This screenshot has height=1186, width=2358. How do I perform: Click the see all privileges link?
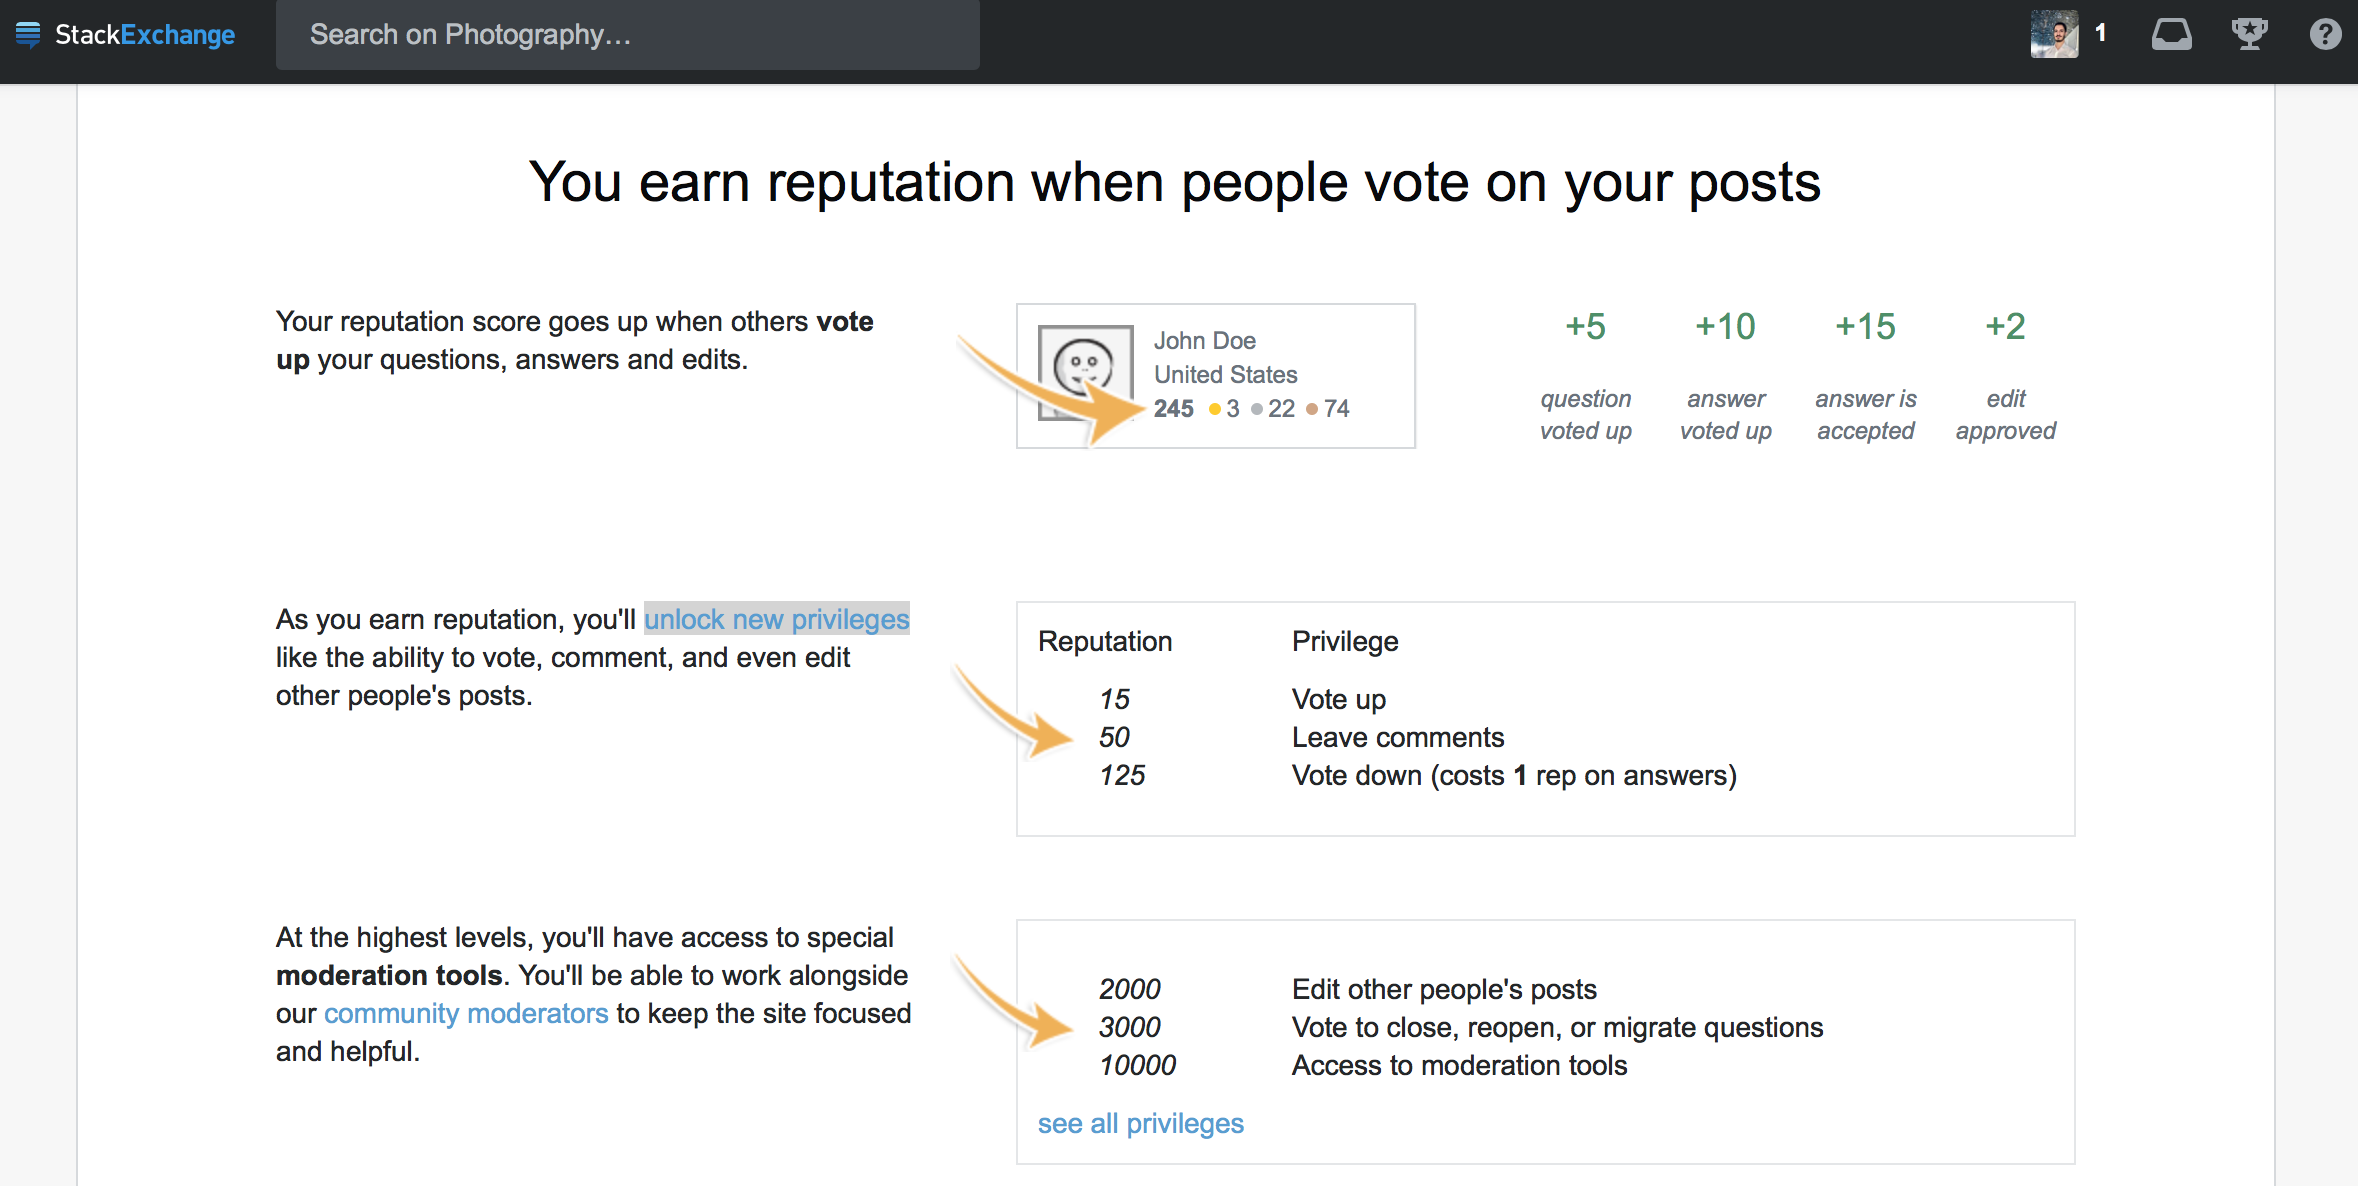[x=1140, y=1123]
